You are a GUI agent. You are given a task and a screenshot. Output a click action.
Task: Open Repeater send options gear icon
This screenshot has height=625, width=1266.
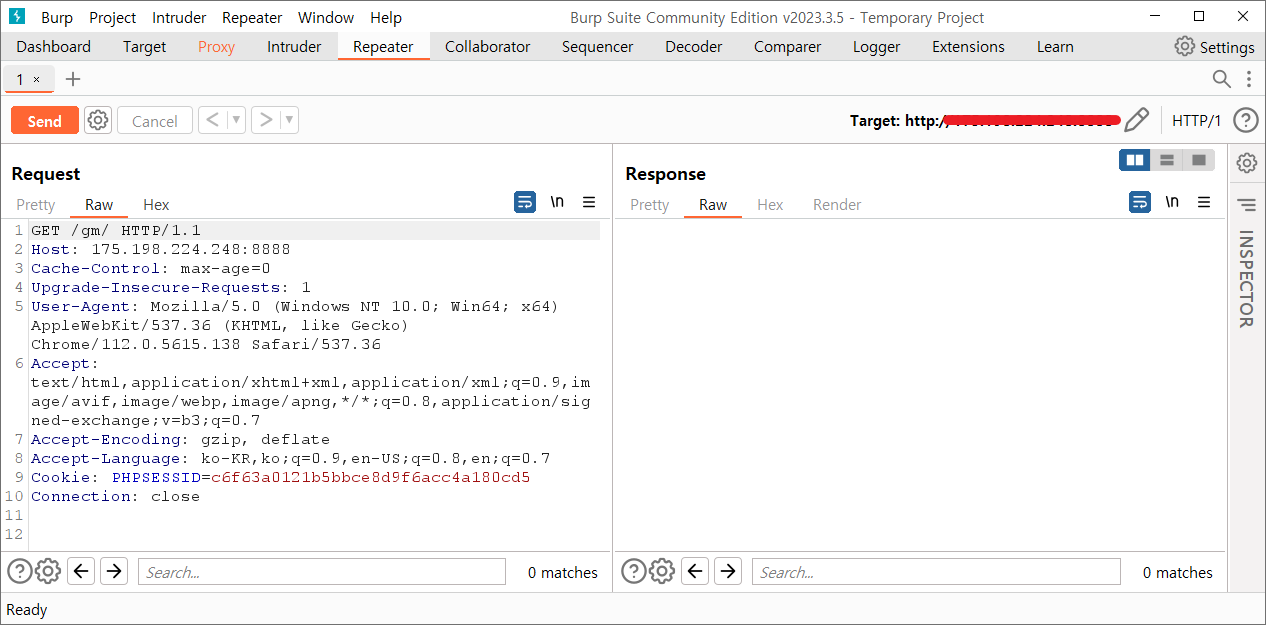tap(97, 121)
